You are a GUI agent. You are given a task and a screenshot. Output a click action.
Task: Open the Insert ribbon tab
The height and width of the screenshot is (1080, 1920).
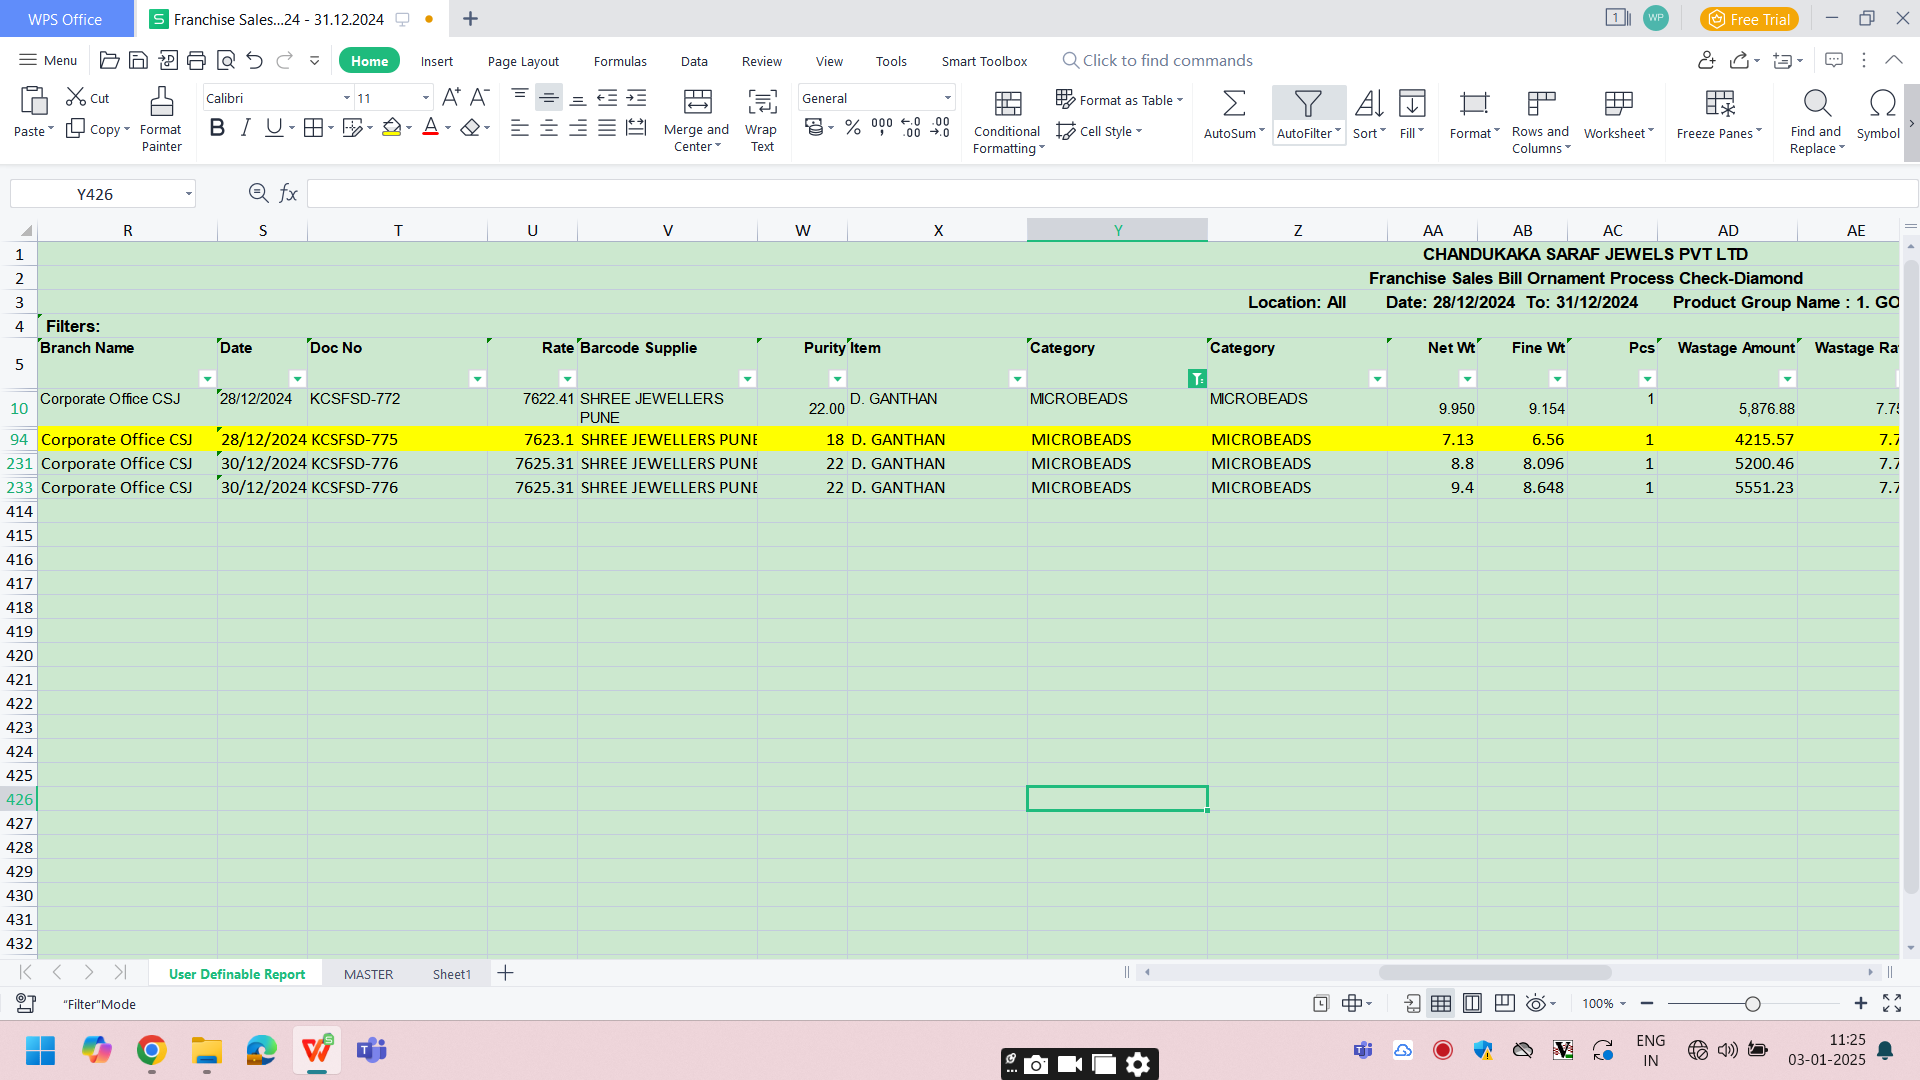pos(436,61)
